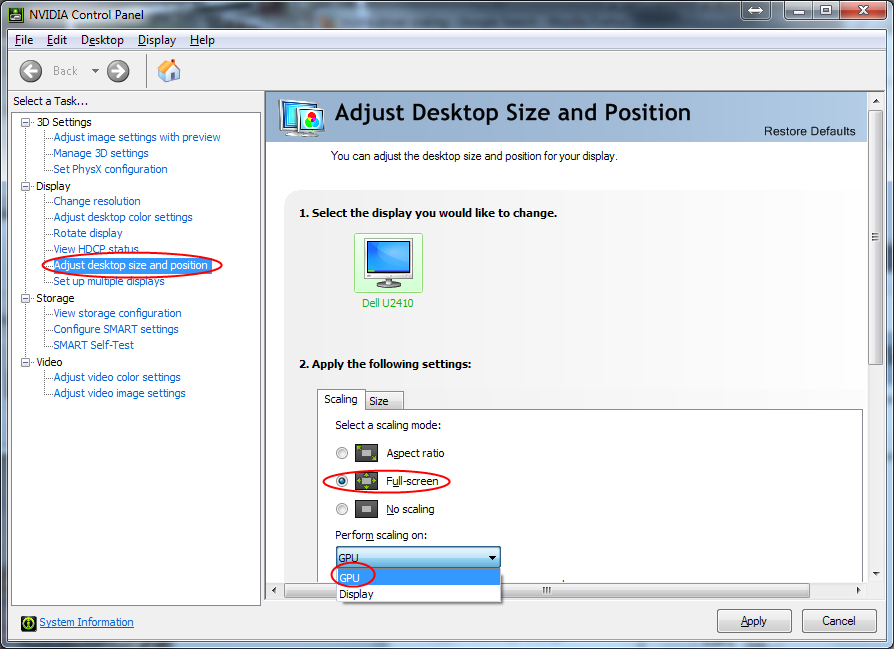Click the double-arrow button in title bar
This screenshot has height=649, width=894.
755,10
